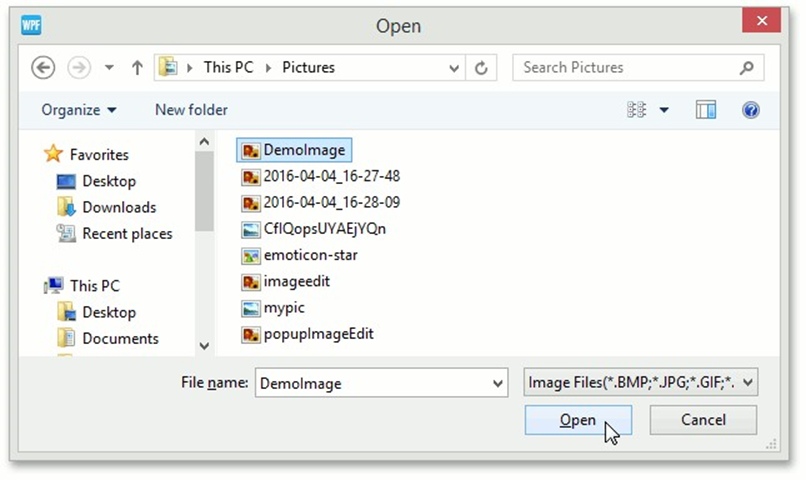
Task: Expand the address bar history dropdown
Action: (x=454, y=68)
